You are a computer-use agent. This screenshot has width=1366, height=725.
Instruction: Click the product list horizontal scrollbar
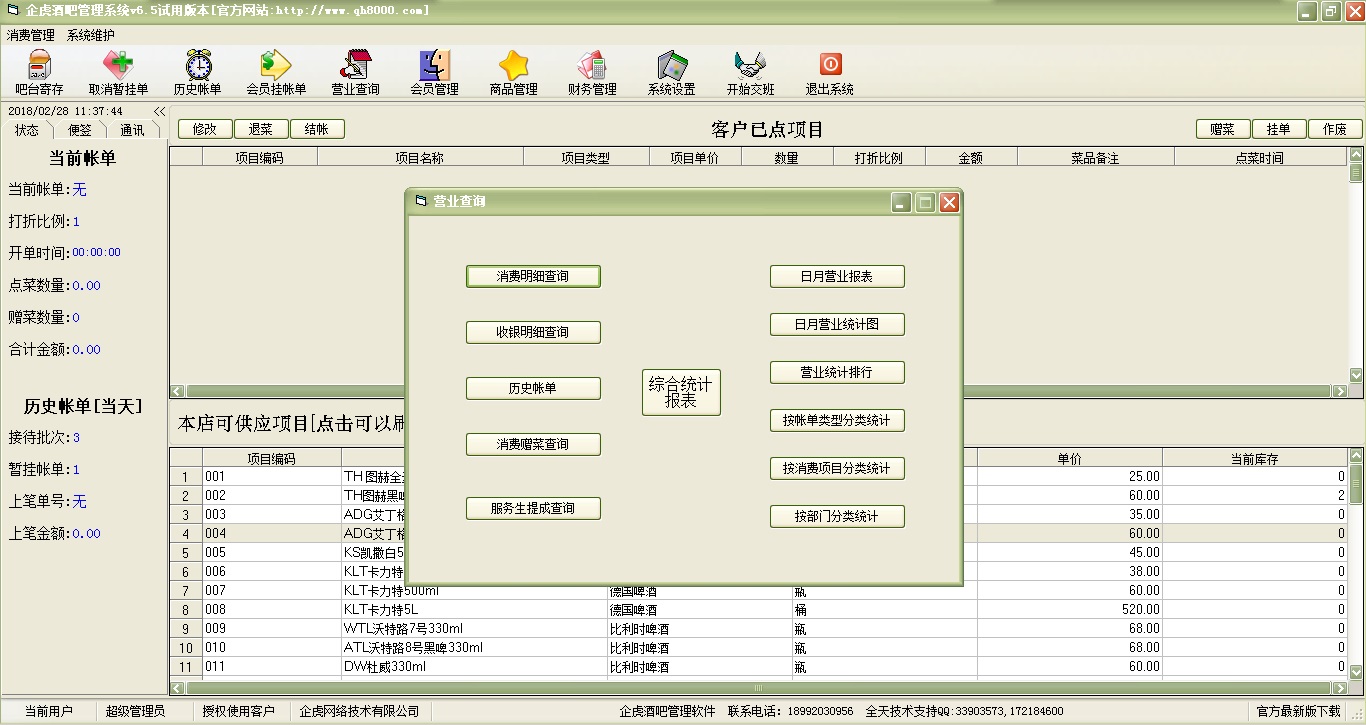759,688
